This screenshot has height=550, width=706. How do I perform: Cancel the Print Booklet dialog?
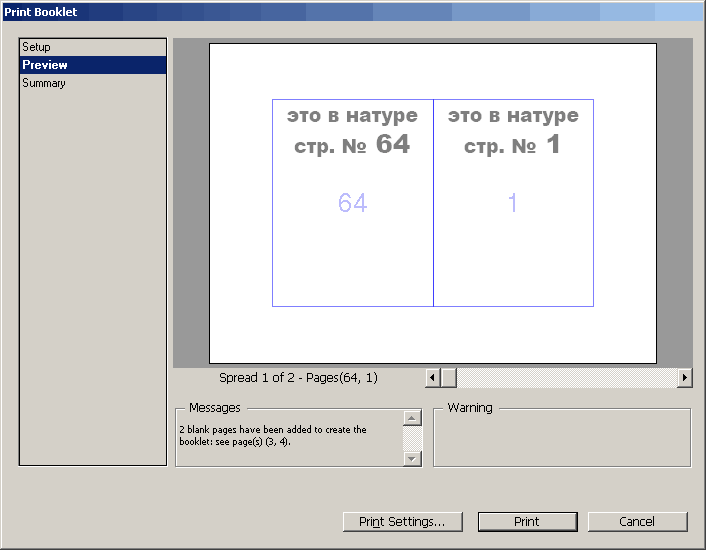[637, 522]
